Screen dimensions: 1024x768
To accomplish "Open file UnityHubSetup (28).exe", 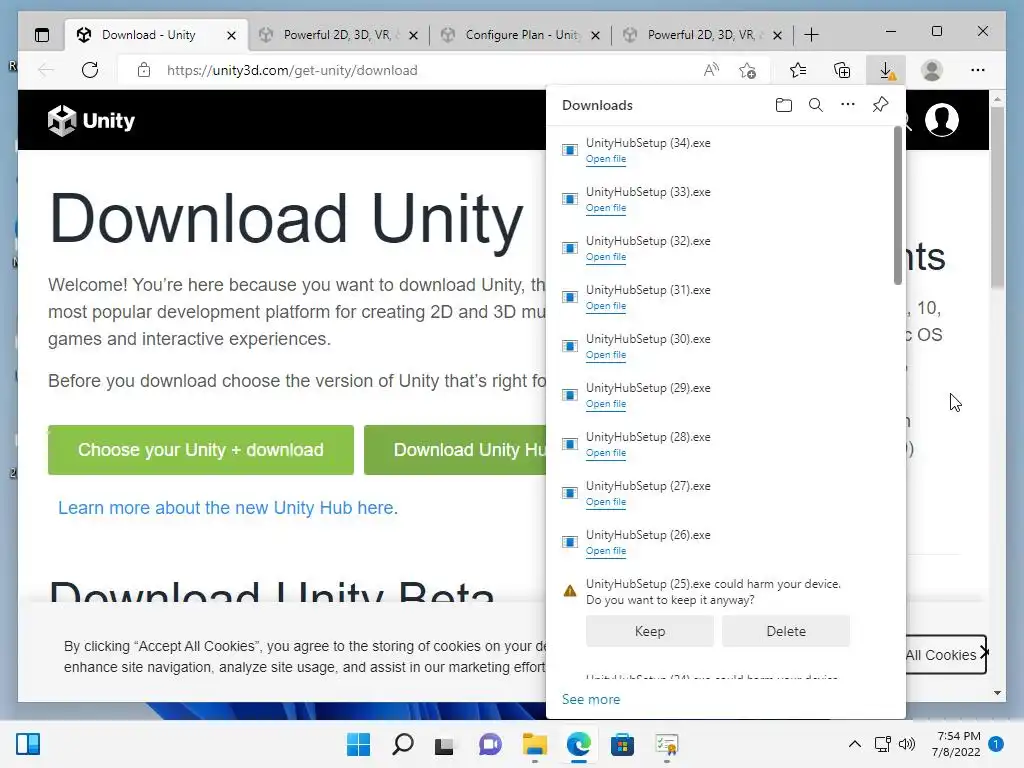I will (605, 453).
